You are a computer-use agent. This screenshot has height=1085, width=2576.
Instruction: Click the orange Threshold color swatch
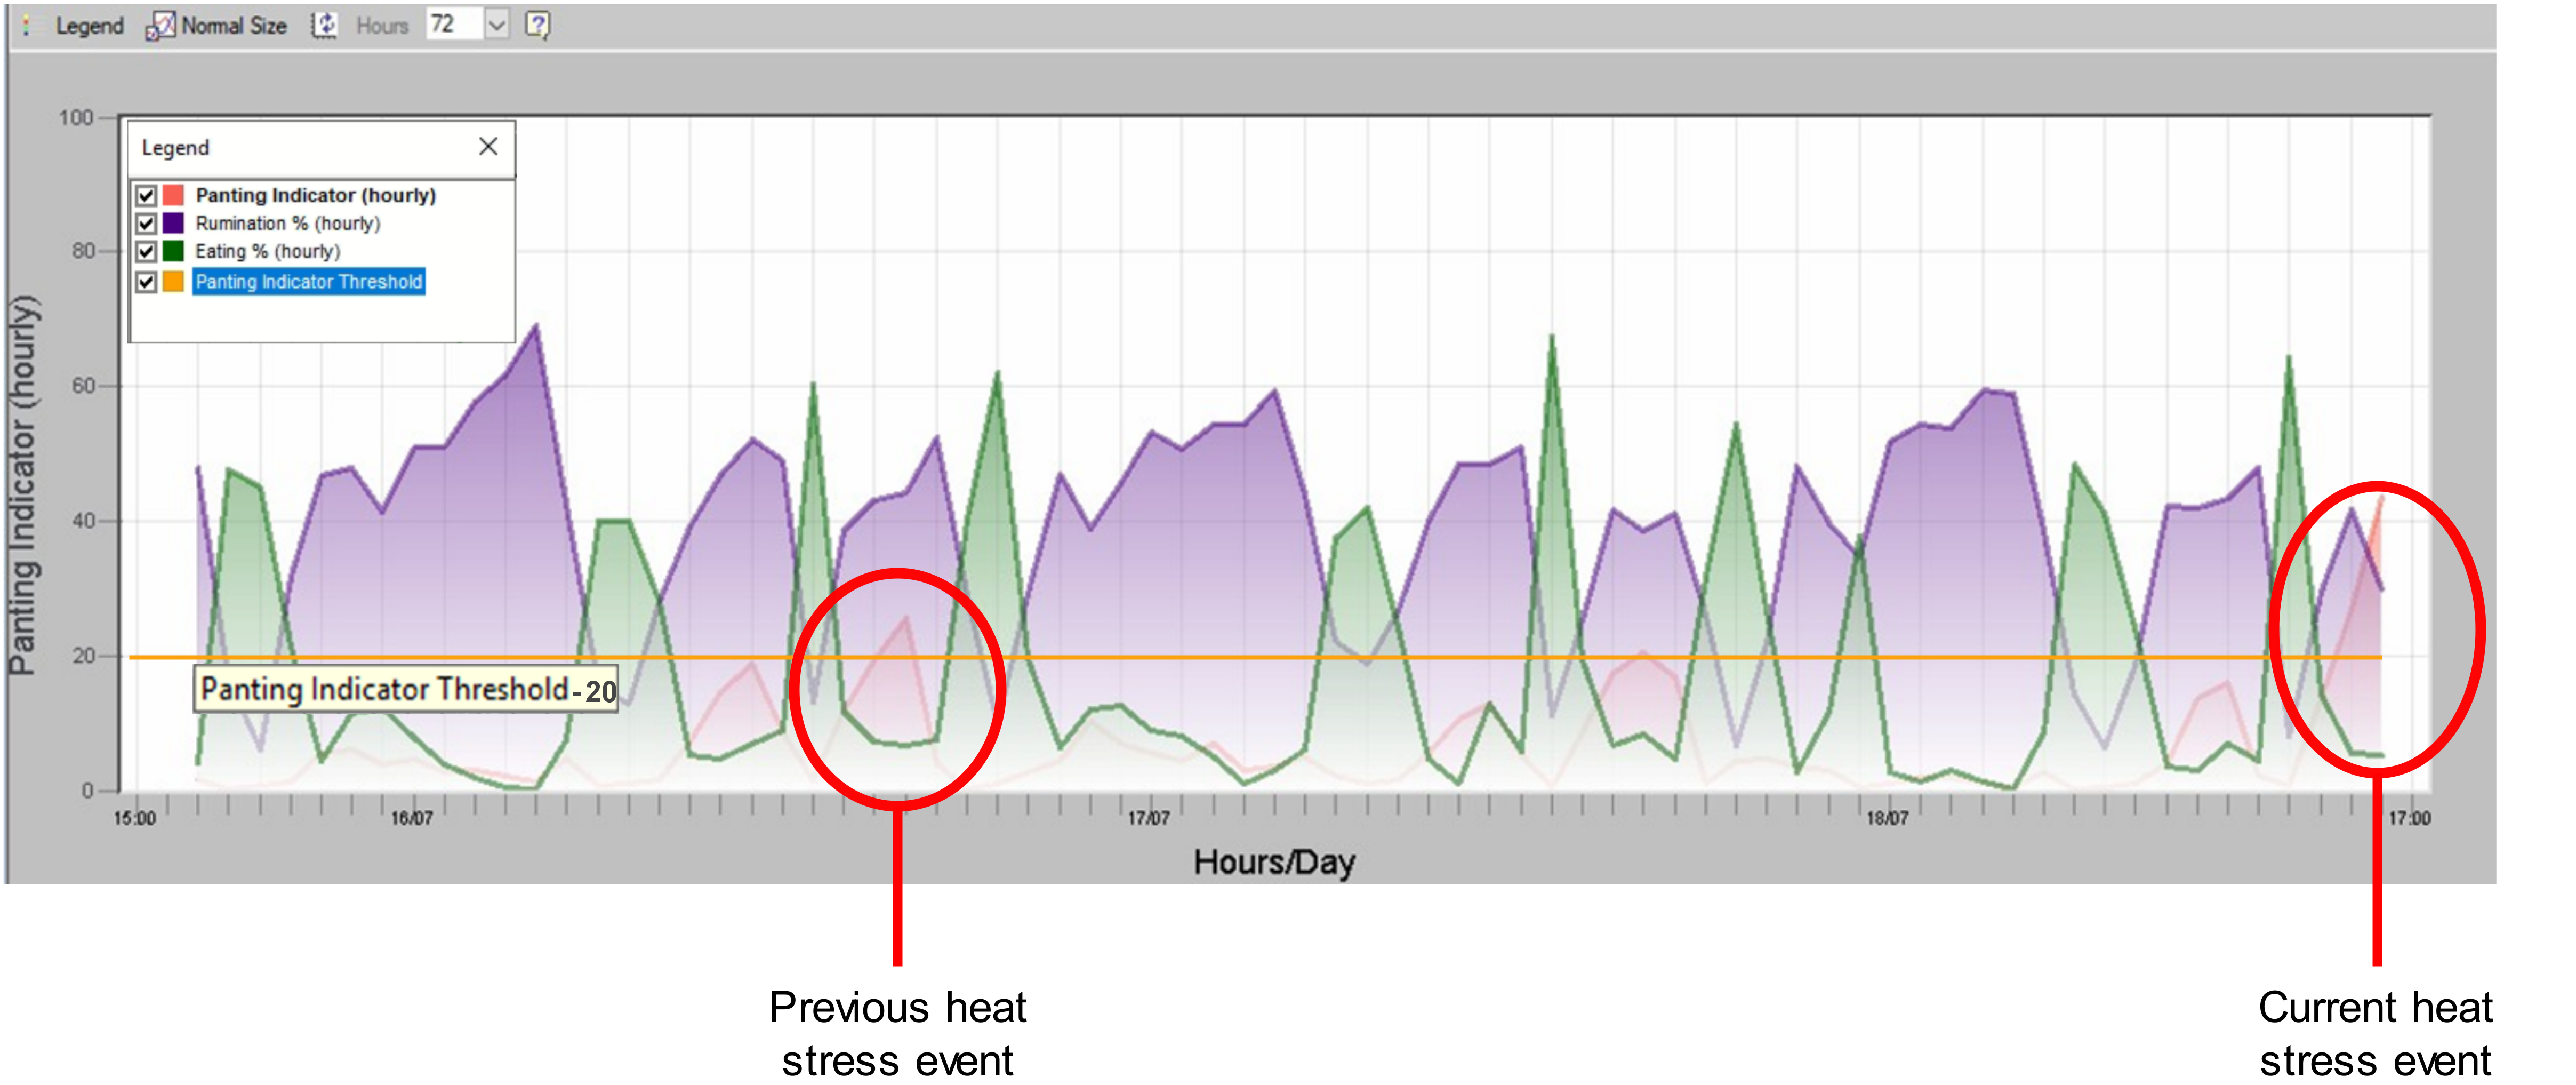[x=174, y=282]
